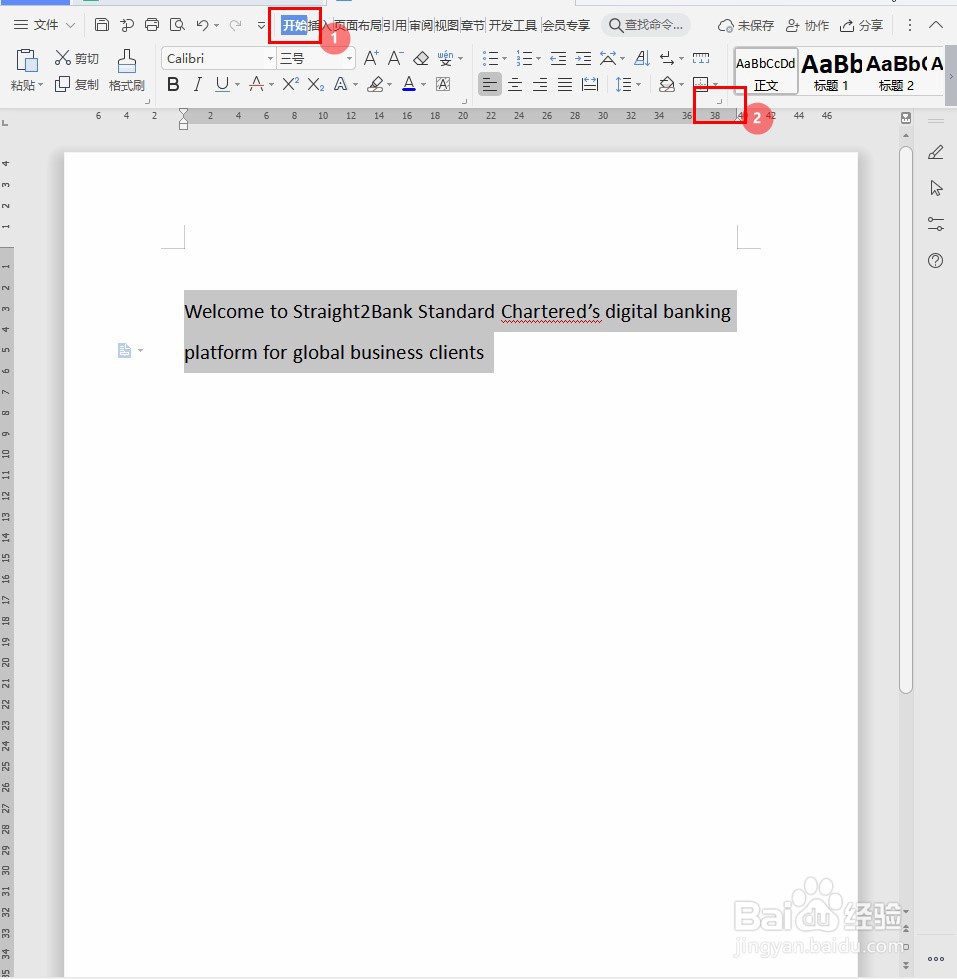957x979 pixels.
Task: Open numbered list style dropdown
Action: [538, 59]
